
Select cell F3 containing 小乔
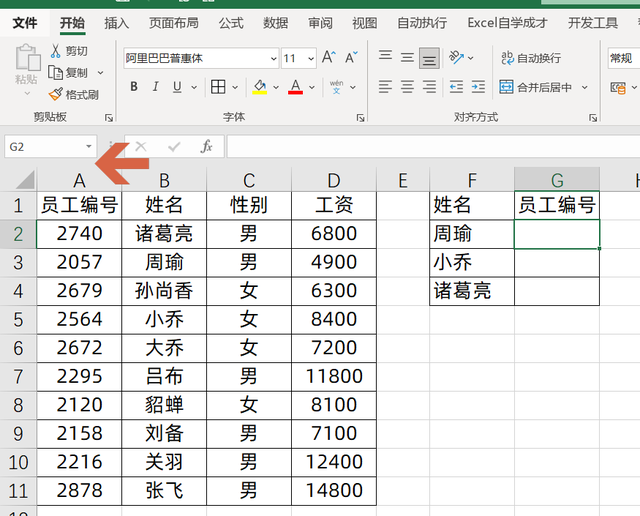472,262
